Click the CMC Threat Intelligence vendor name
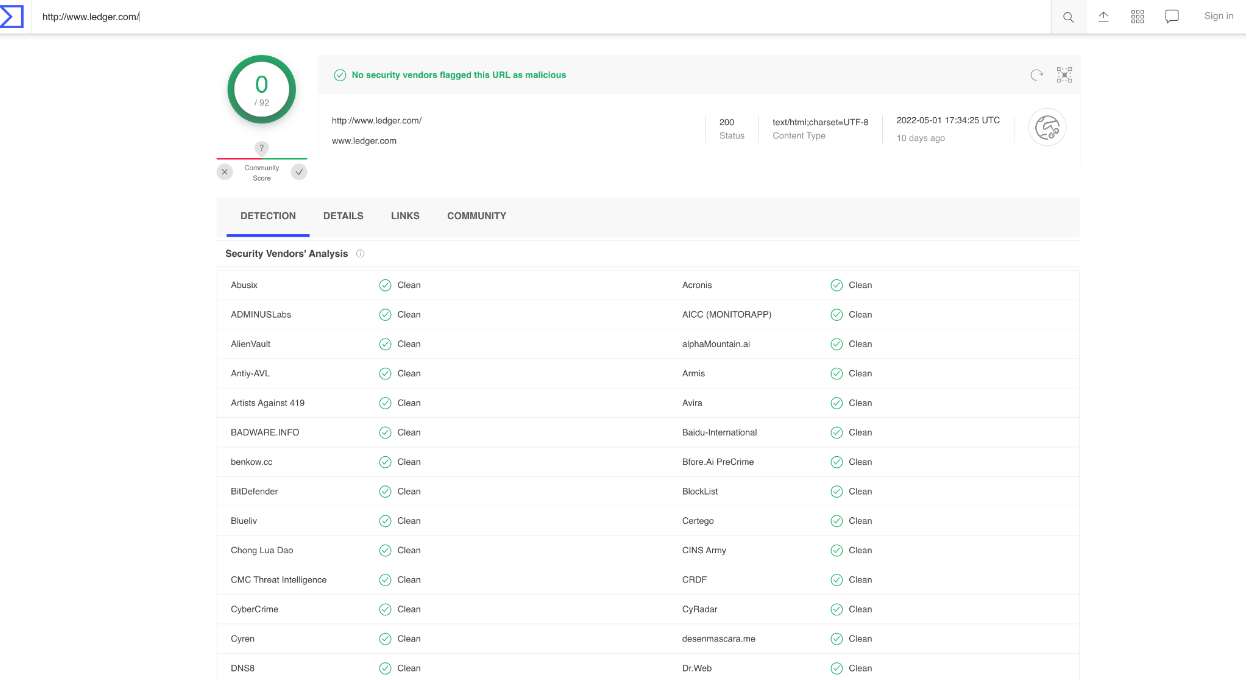 click(x=279, y=580)
